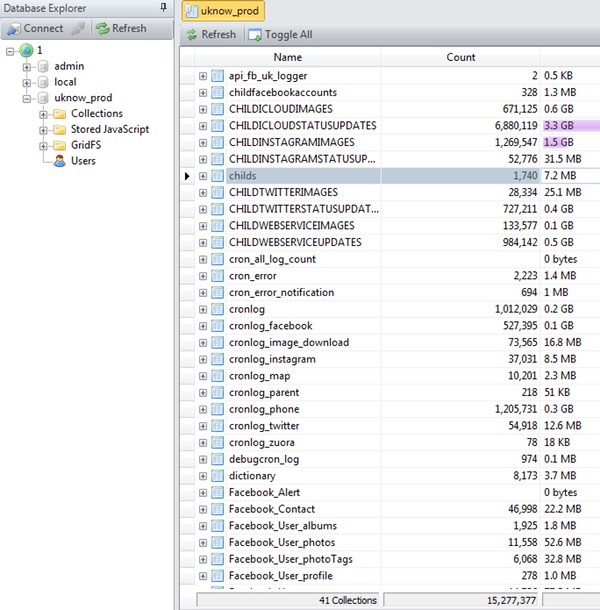
Task: Select the Facebook_User_albums collection name
Action: (x=283, y=526)
